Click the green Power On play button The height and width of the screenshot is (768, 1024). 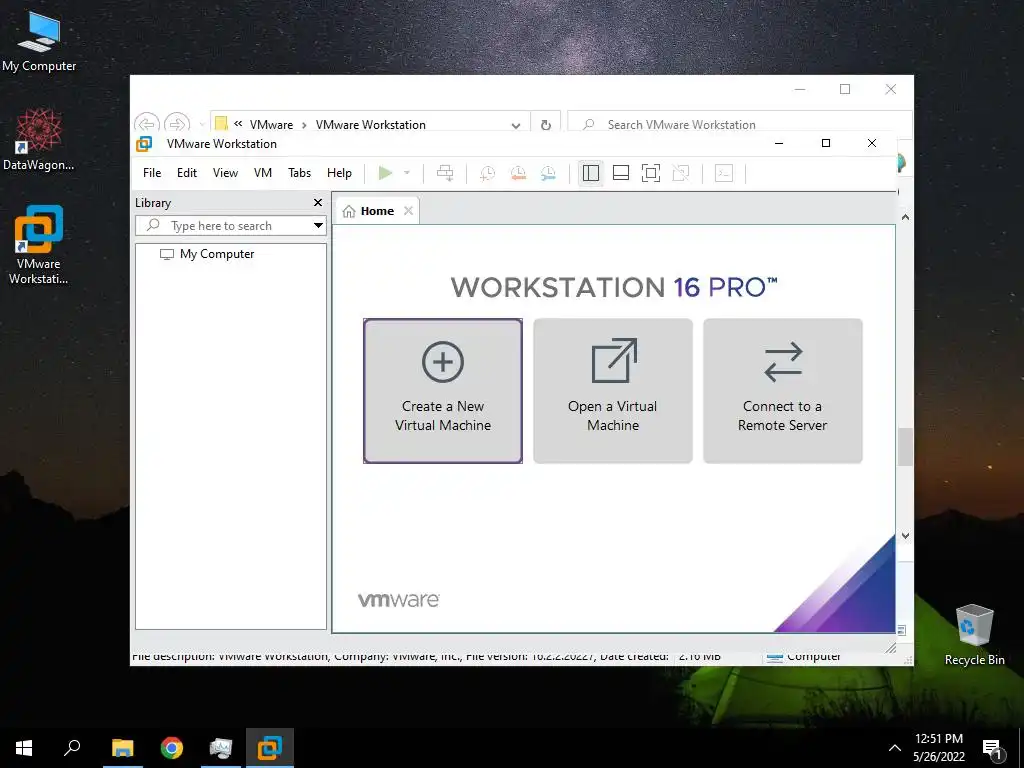pyautogui.click(x=385, y=173)
